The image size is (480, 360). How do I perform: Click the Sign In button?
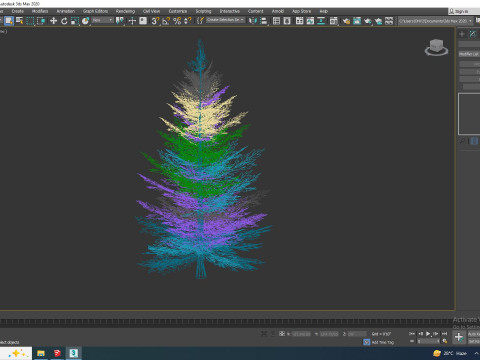click(459, 11)
